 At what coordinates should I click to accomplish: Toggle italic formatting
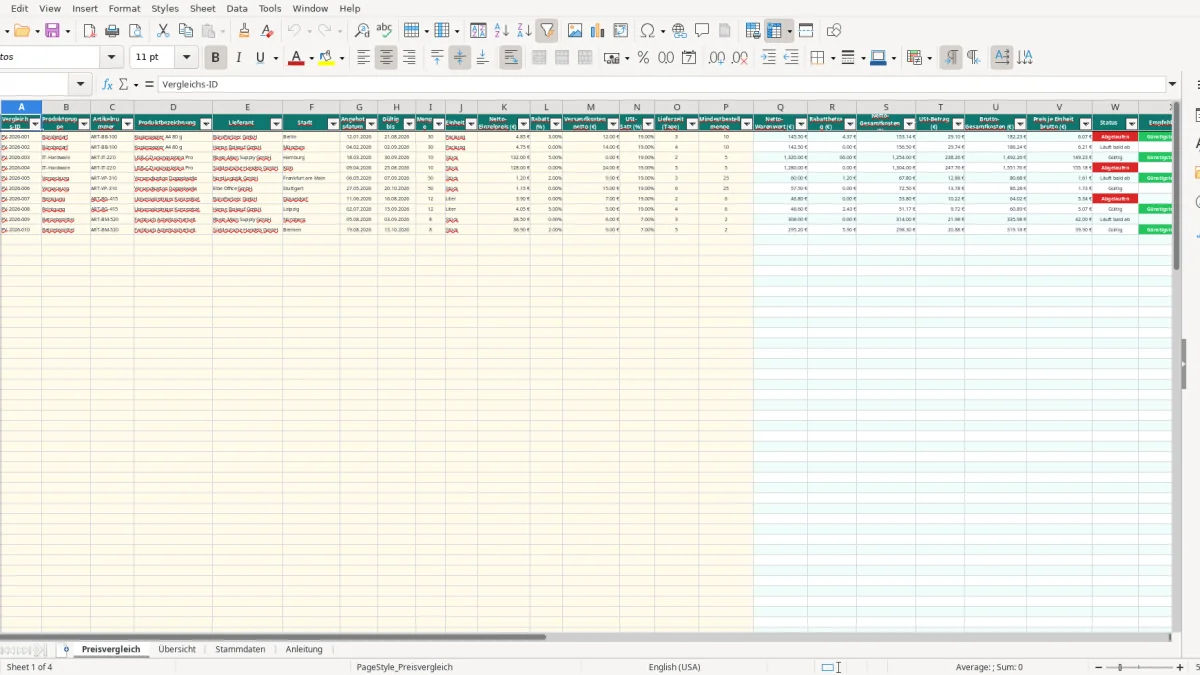(238, 58)
